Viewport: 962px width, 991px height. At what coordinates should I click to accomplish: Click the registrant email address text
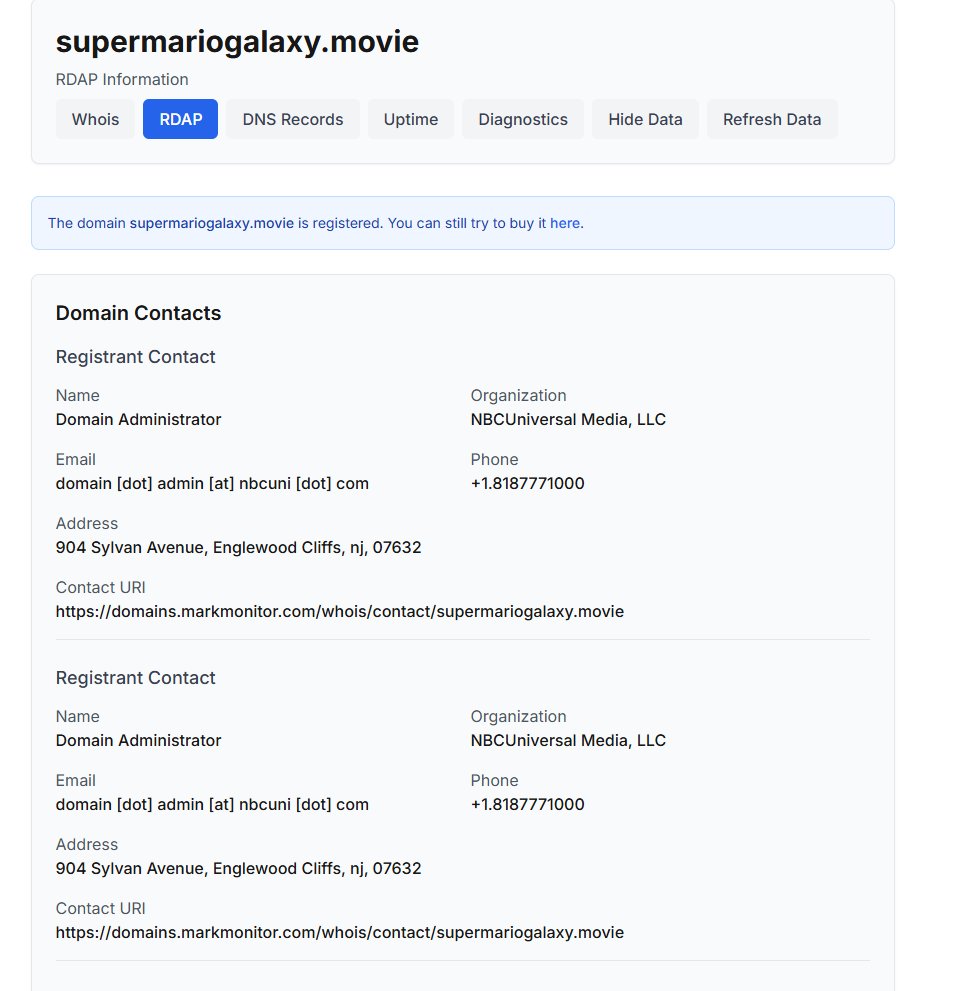pyautogui.click(x=212, y=483)
